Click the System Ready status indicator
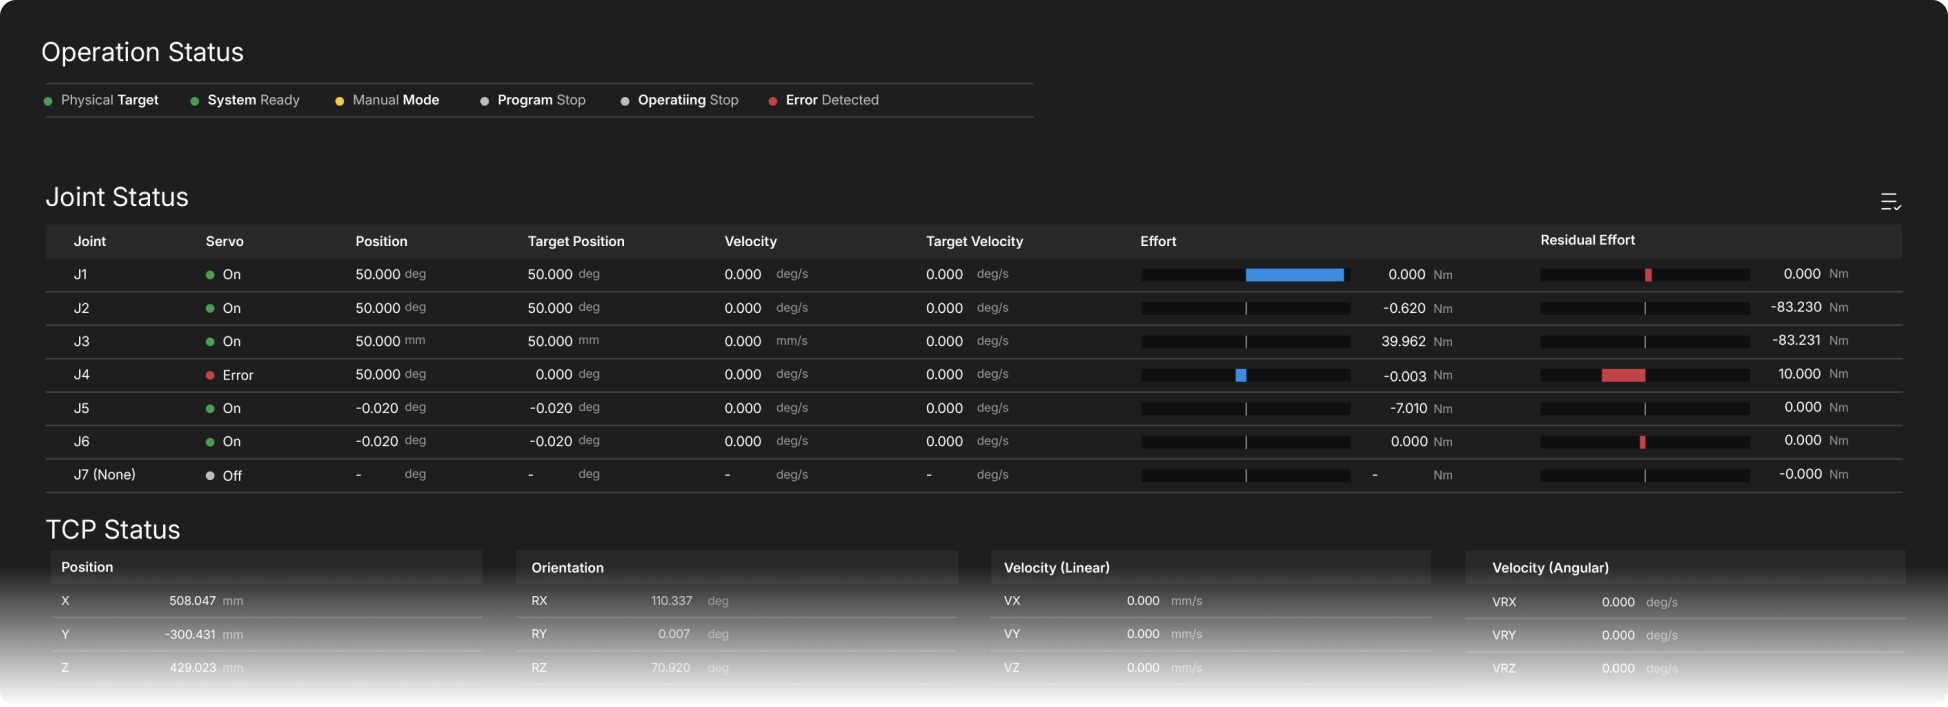The image size is (1948, 707). pos(245,100)
